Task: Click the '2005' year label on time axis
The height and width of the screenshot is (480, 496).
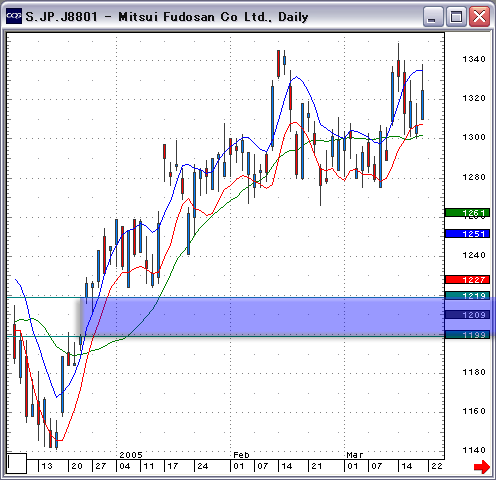Action: (131, 455)
